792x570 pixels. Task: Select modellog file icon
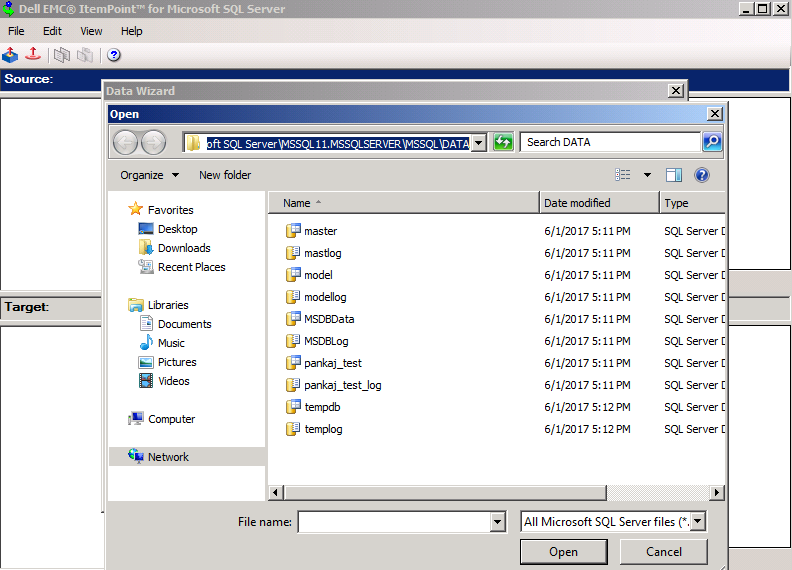pos(293,297)
